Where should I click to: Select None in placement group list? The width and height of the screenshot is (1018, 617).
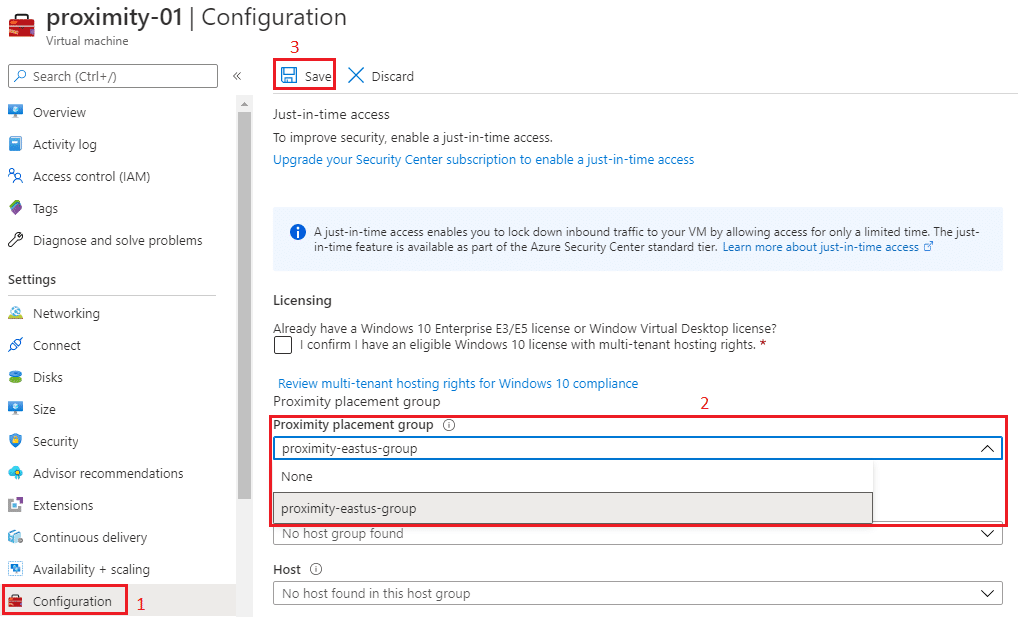point(573,477)
